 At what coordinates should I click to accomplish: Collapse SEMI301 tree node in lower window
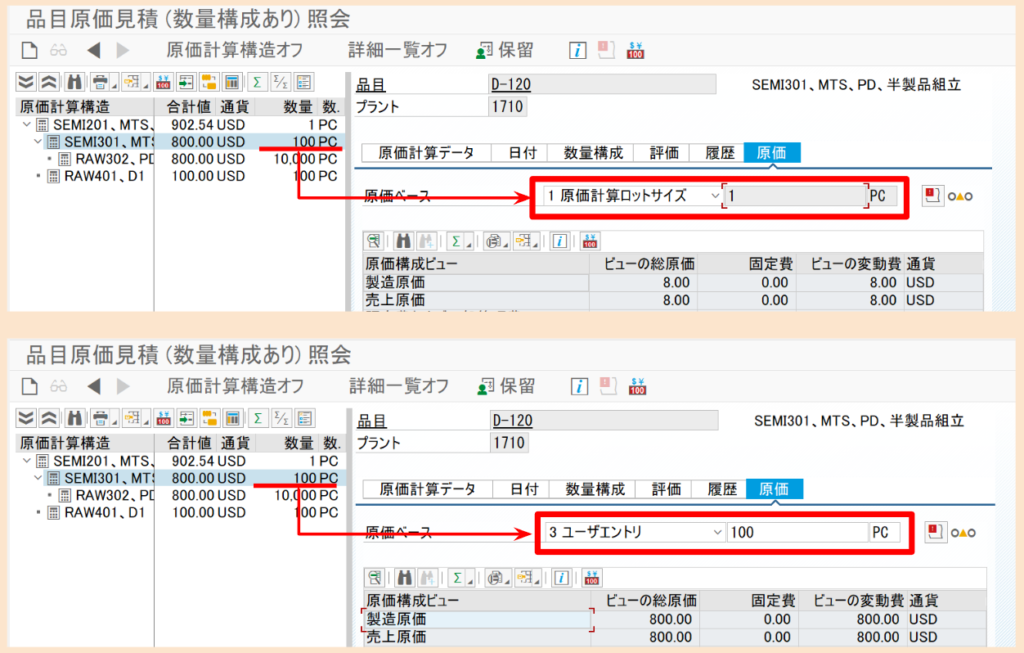tap(38, 478)
